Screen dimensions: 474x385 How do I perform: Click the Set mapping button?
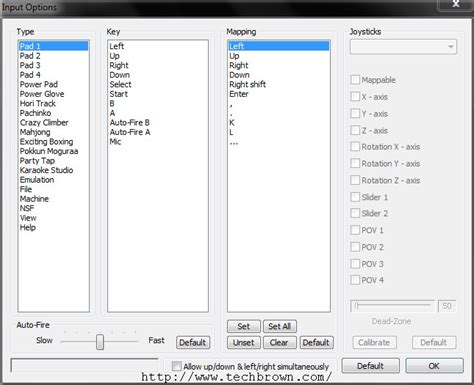tap(244, 326)
